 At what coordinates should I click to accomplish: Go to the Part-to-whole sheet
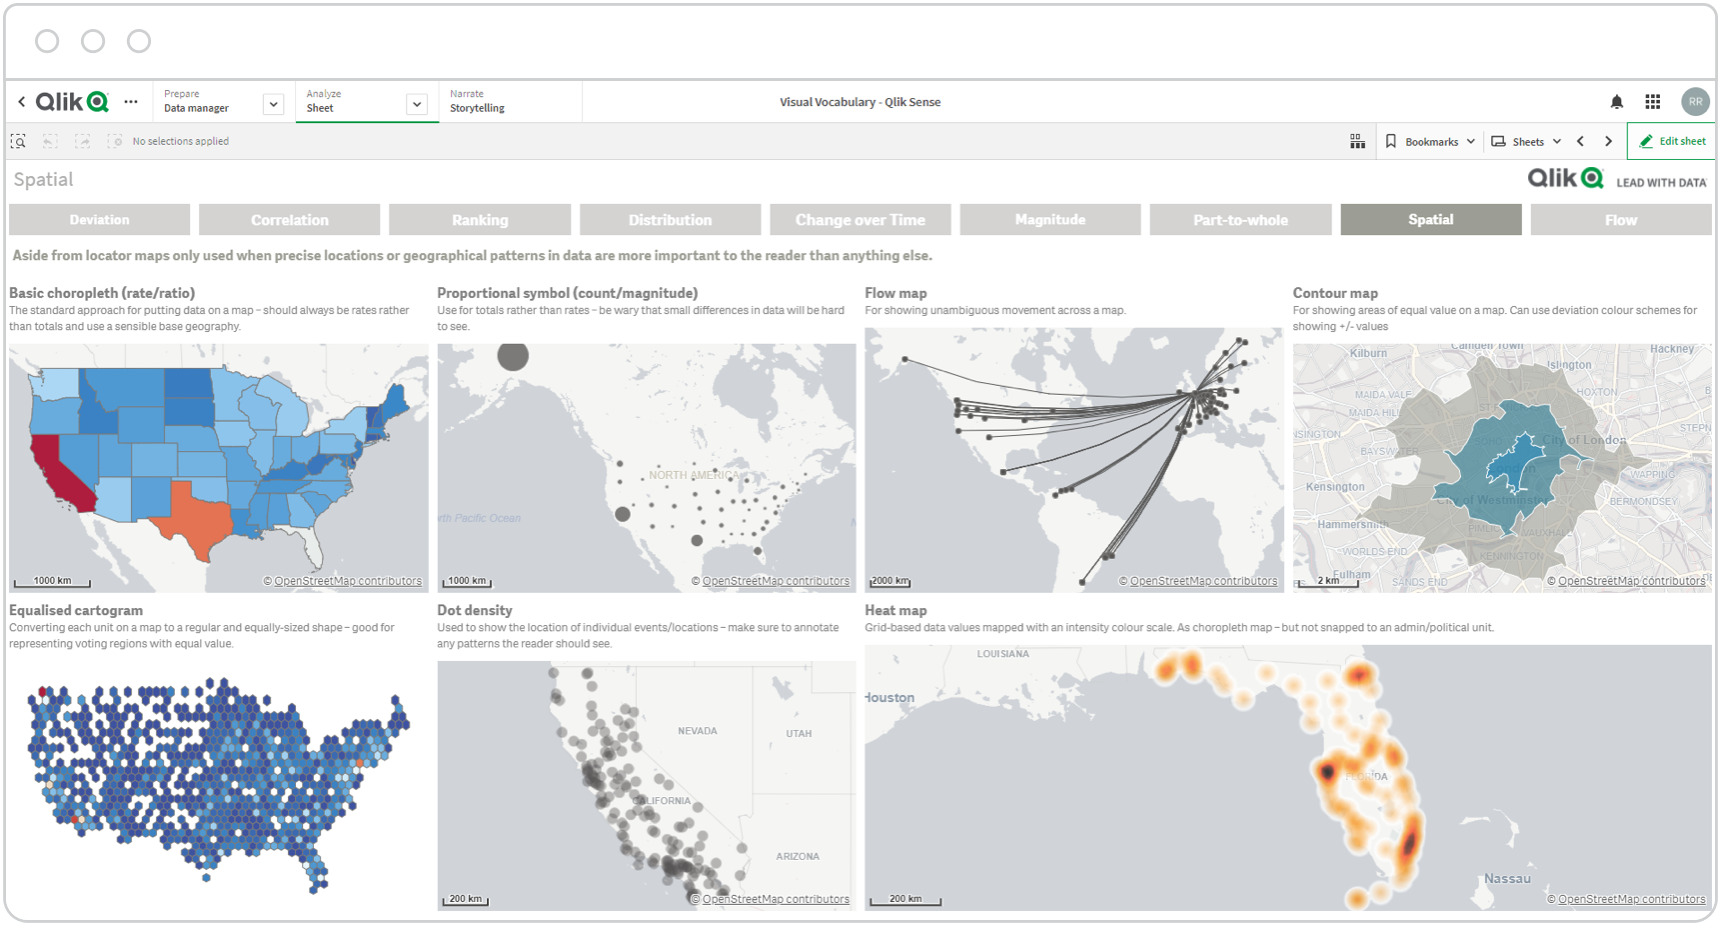[1240, 220]
